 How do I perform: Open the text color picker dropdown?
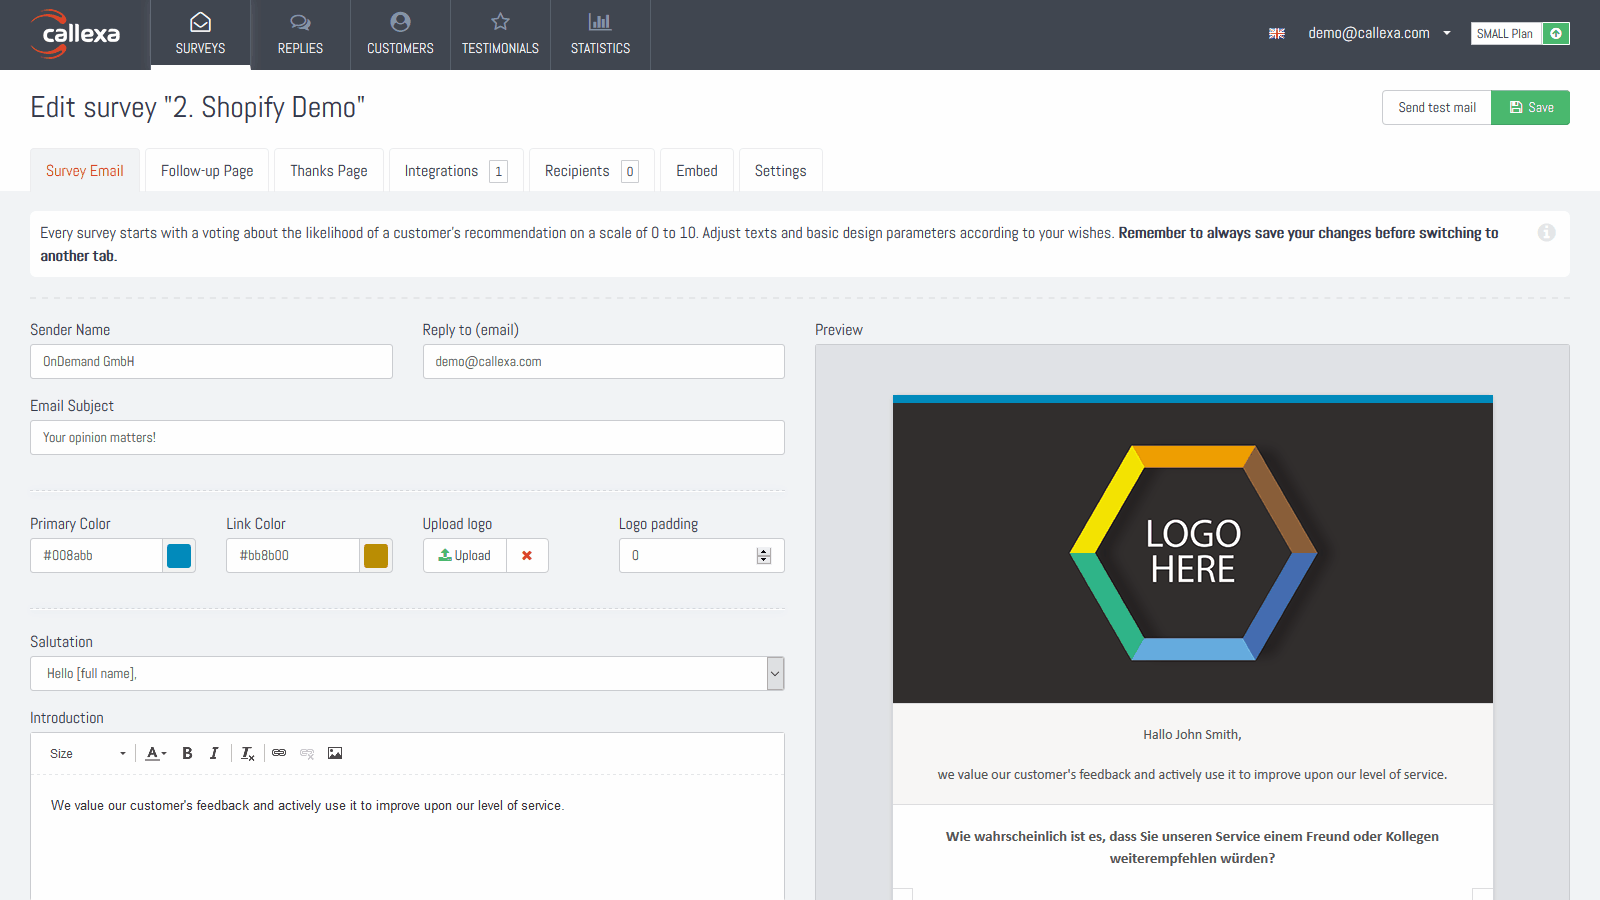156,753
